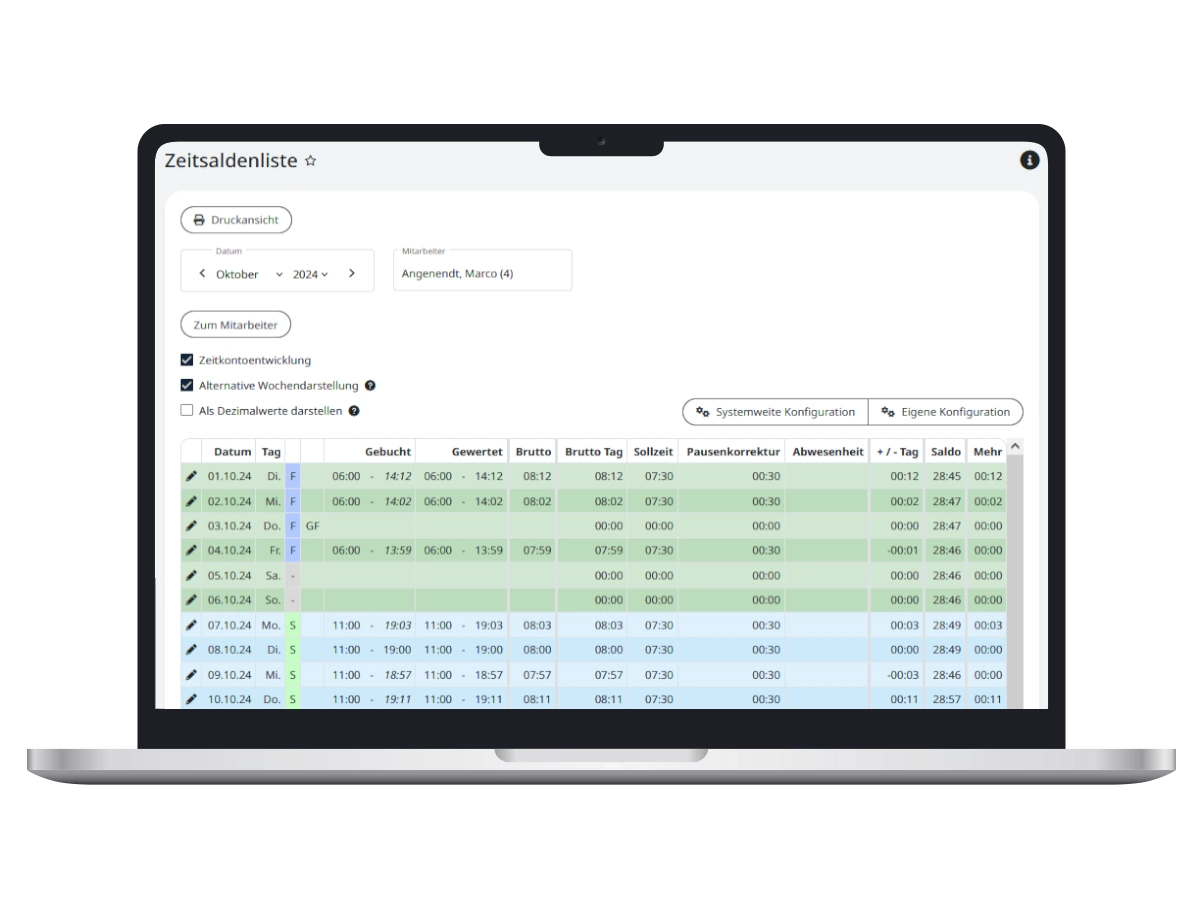The height and width of the screenshot is (900, 1200).
Task: Uncheck the Zeitkontoentwicklung checkbox
Action: [x=187, y=360]
